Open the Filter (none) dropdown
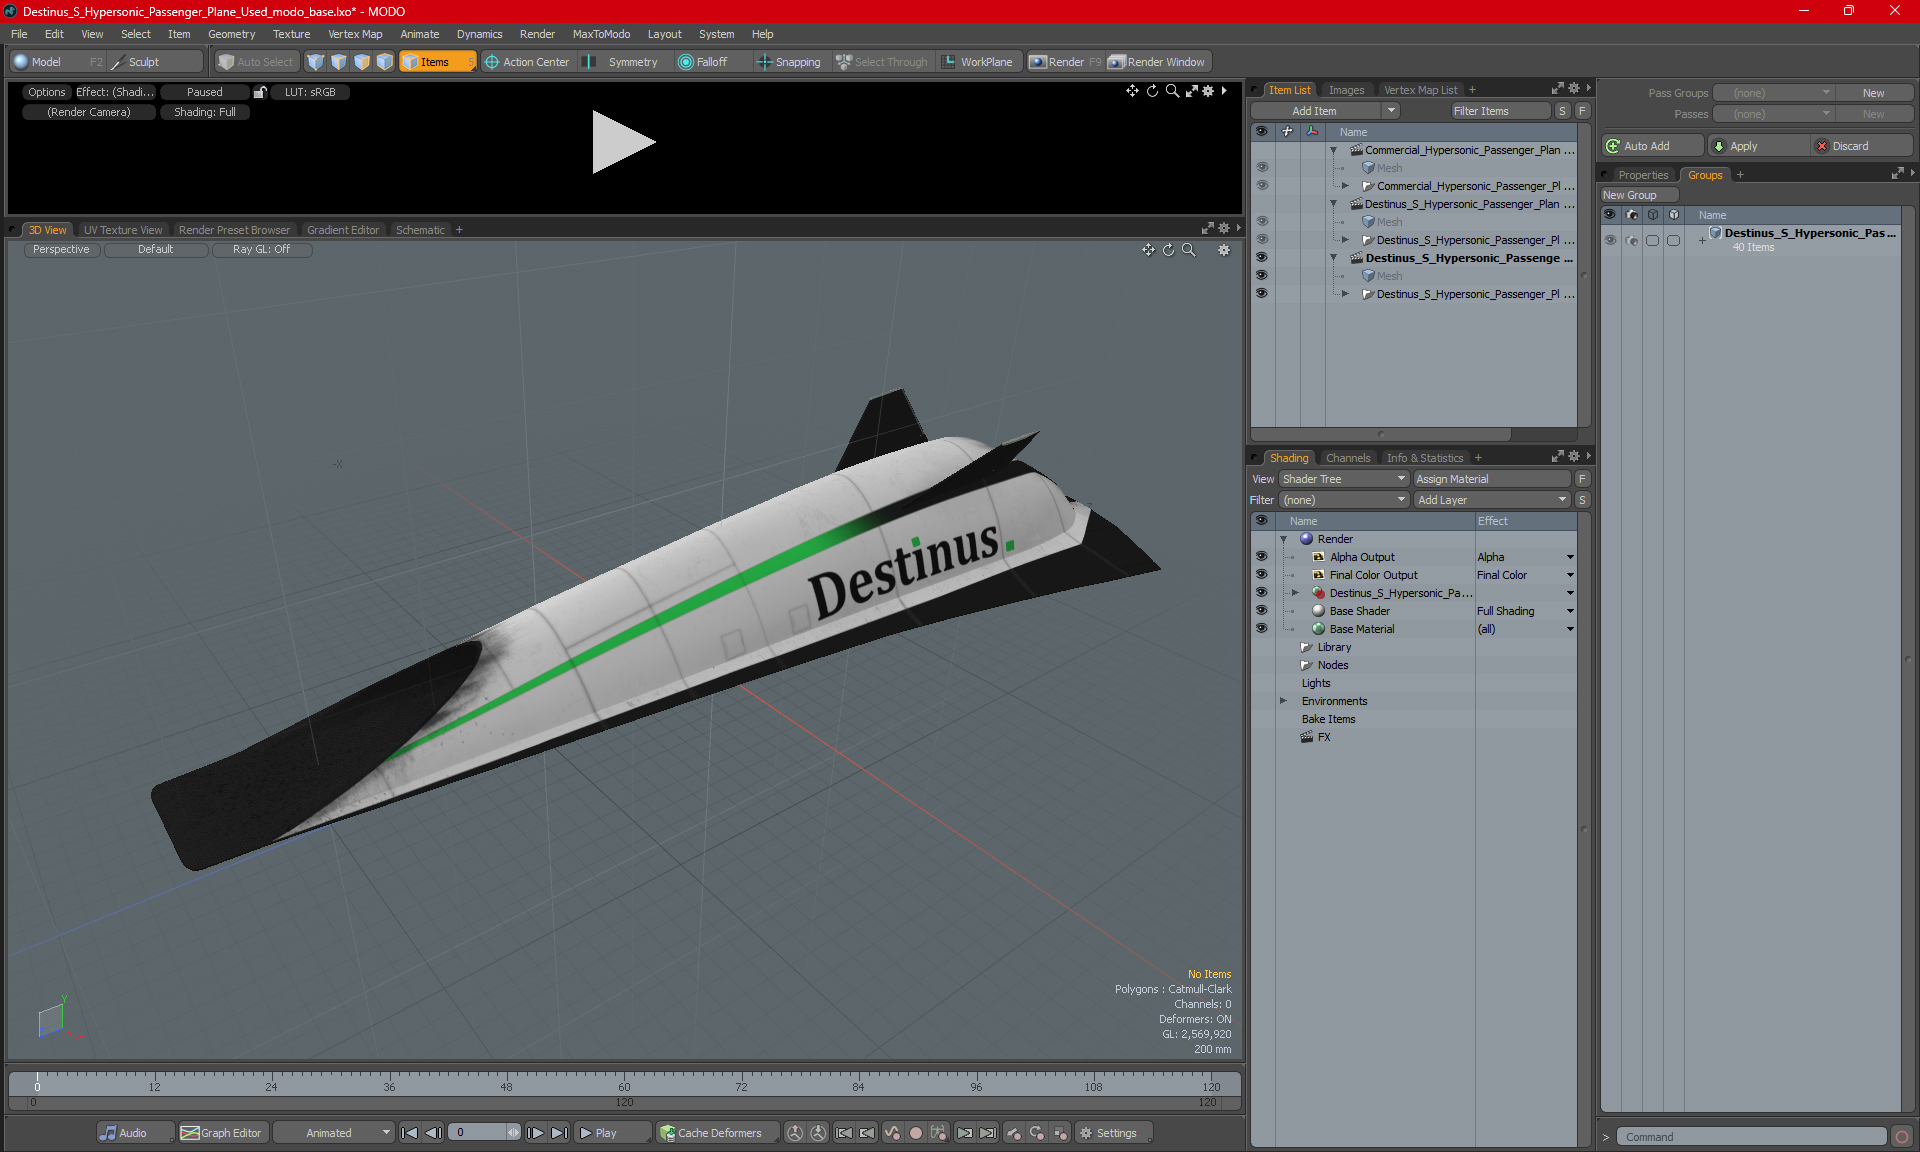This screenshot has width=1920, height=1152. click(1344, 500)
